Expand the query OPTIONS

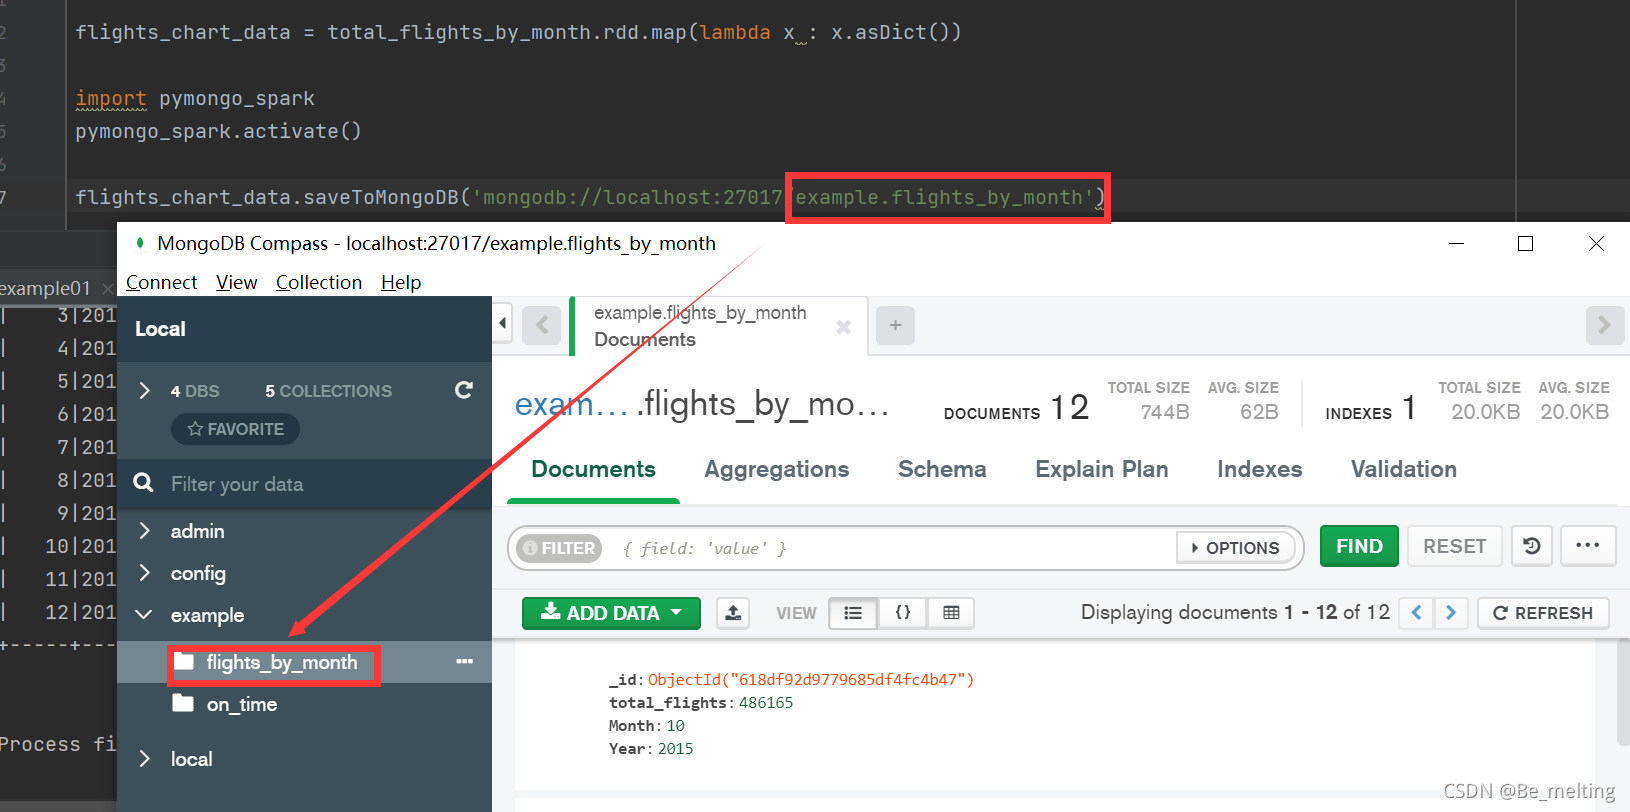click(x=1236, y=548)
